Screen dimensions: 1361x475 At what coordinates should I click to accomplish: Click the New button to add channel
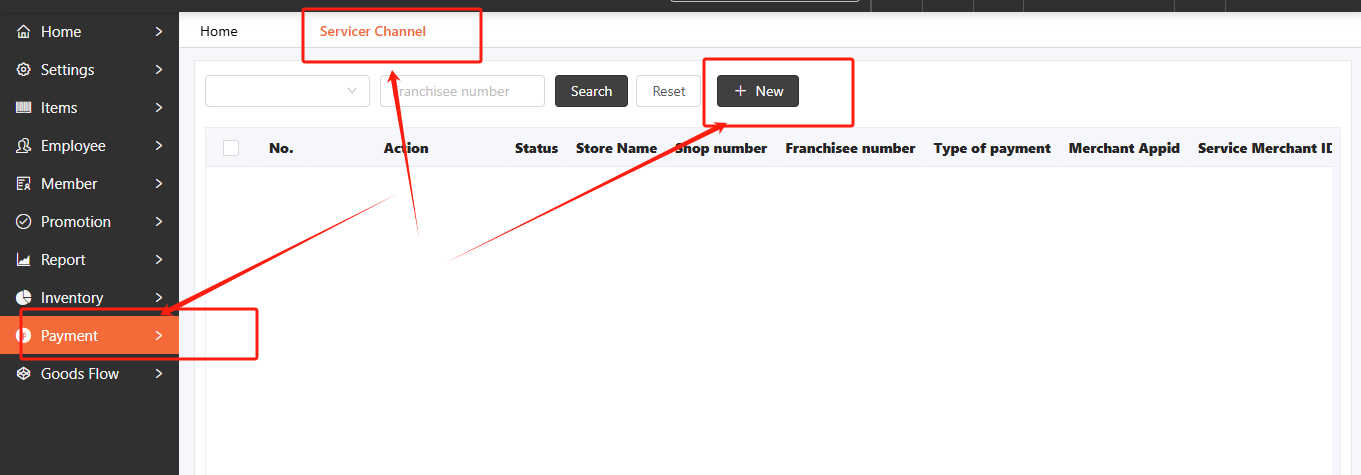[758, 91]
